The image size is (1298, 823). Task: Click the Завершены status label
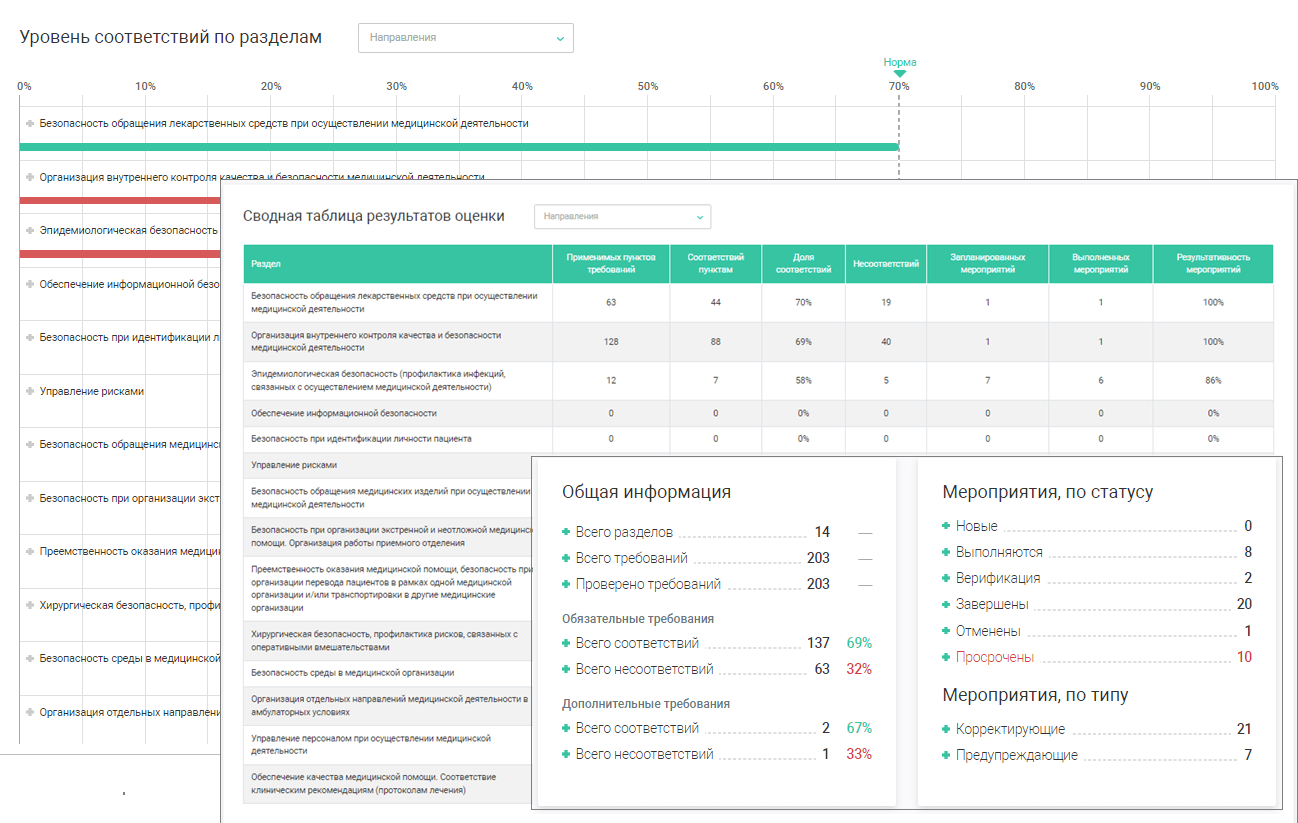point(992,604)
